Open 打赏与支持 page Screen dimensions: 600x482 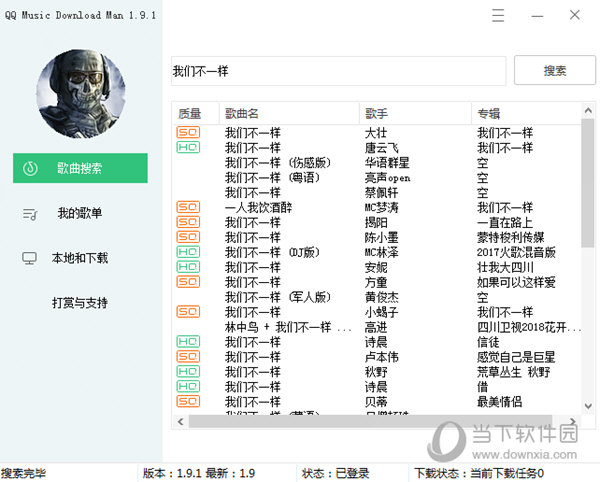click(x=80, y=303)
